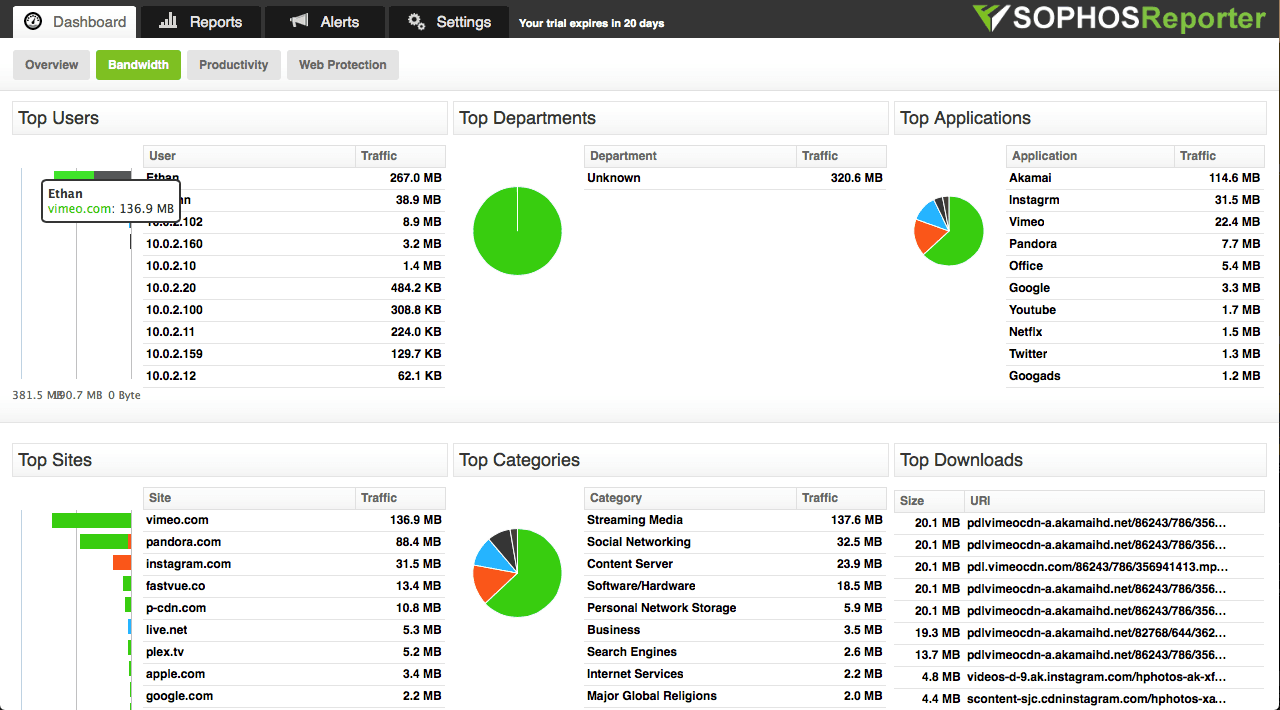1280x710 pixels.
Task: Select Netflix in Top Applications
Action: point(1135,332)
